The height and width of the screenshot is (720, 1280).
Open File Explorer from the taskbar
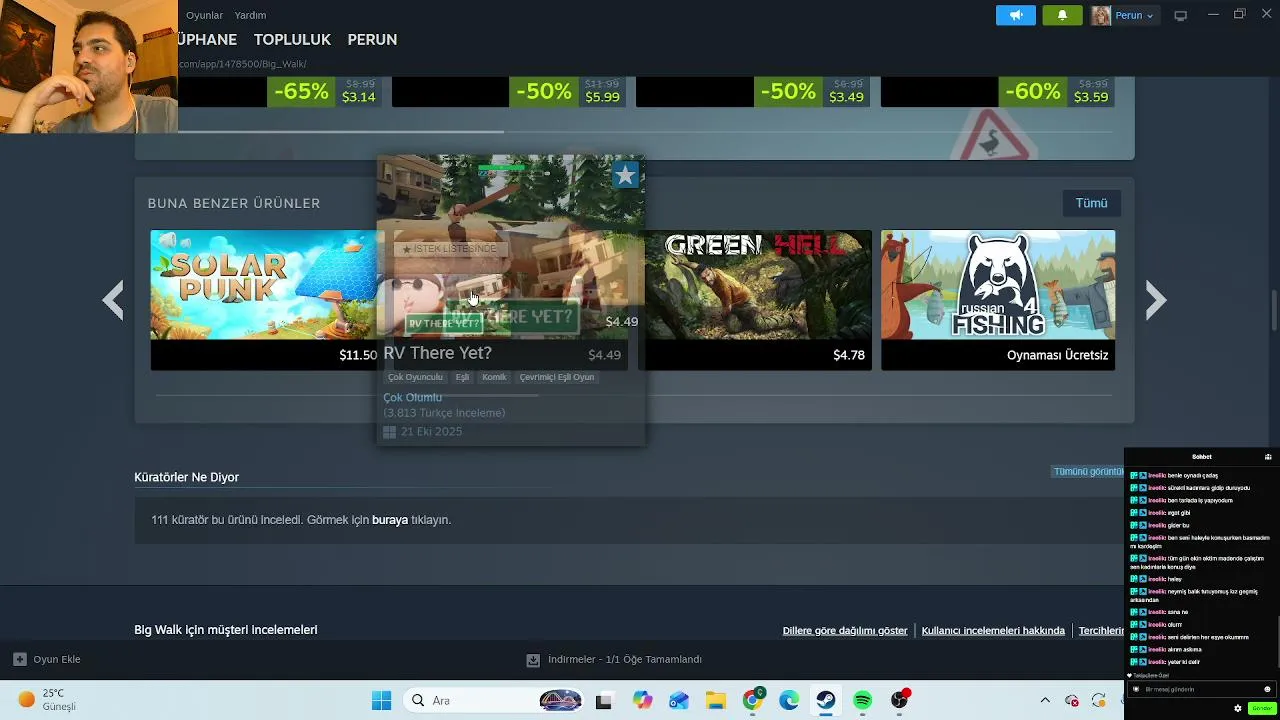coord(715,700)
